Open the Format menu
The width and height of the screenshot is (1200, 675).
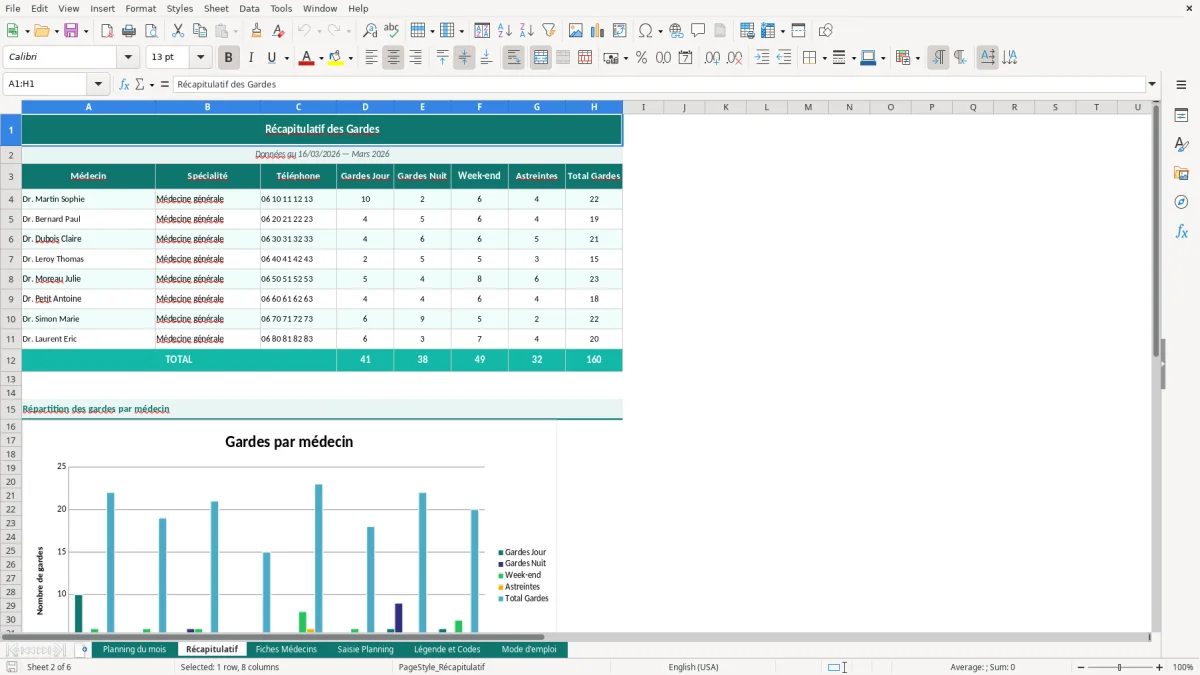click(141, 8)
